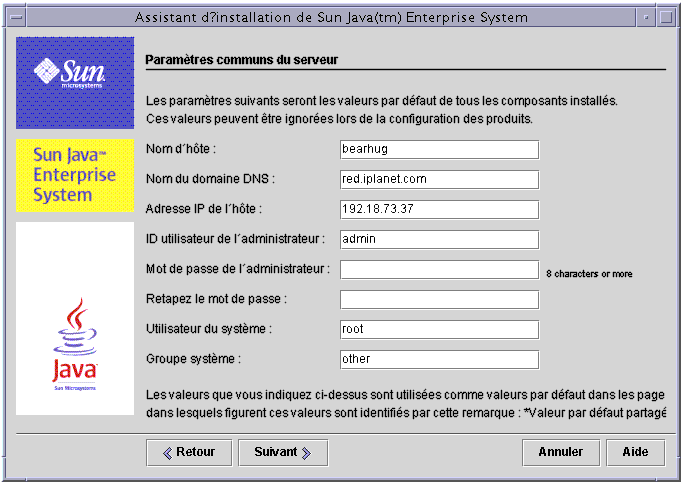Screen dimensions: 684x484
Task: Click the 'Nom du domaine DNS :' label
Action: (210, 179)
